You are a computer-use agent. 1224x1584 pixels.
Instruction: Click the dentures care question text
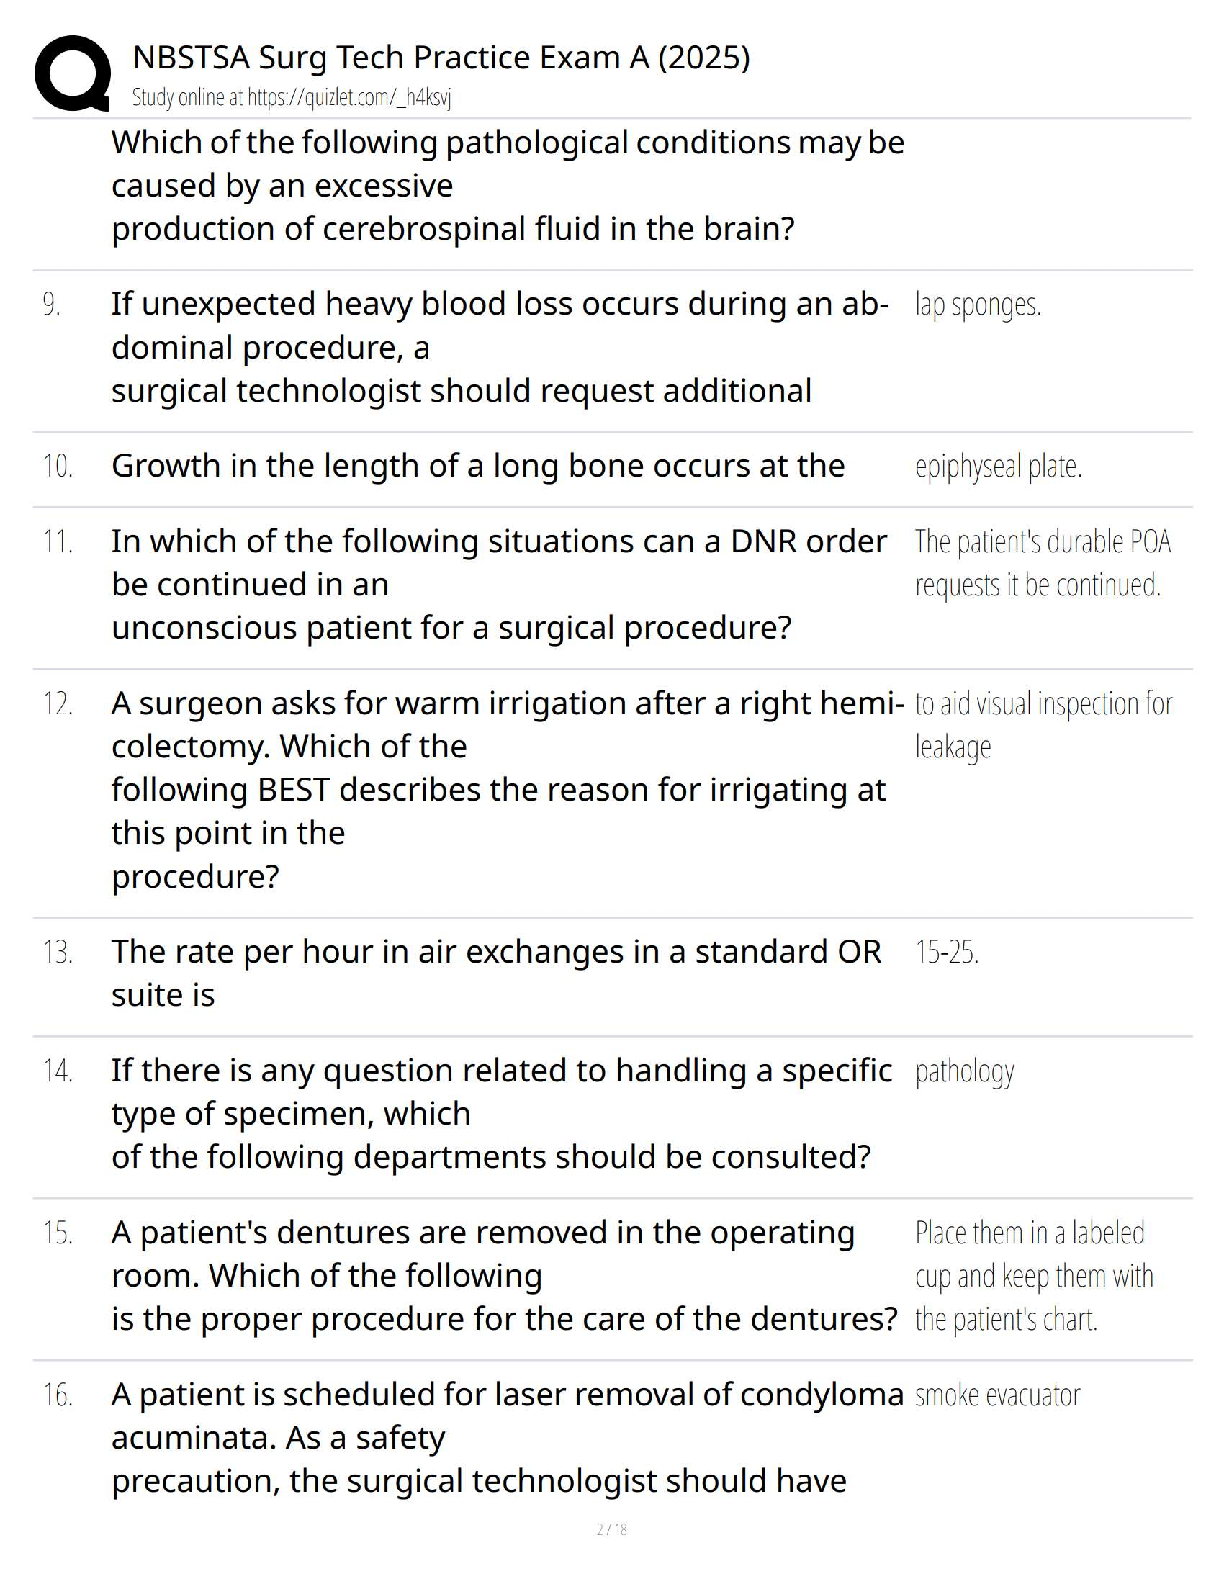(x=504, y=1275)
